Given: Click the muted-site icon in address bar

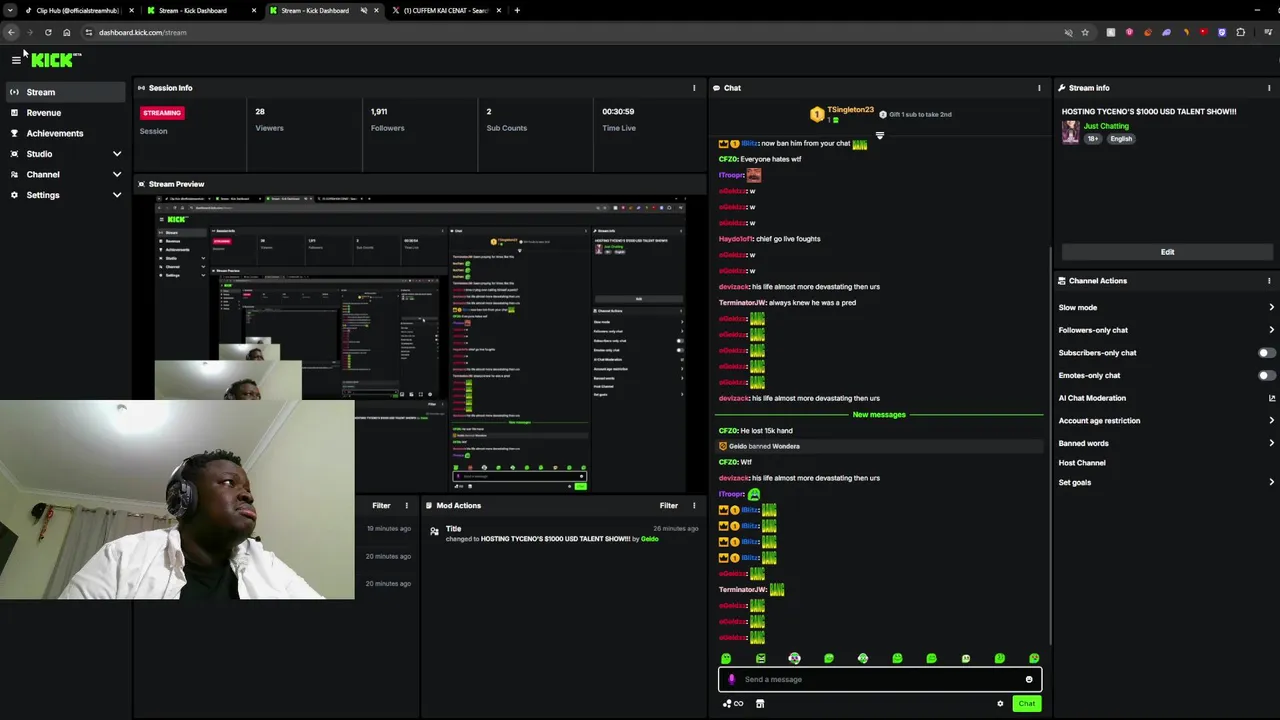Looking at the screenshot, I should pyautogui.click(x=1069, y=32).
